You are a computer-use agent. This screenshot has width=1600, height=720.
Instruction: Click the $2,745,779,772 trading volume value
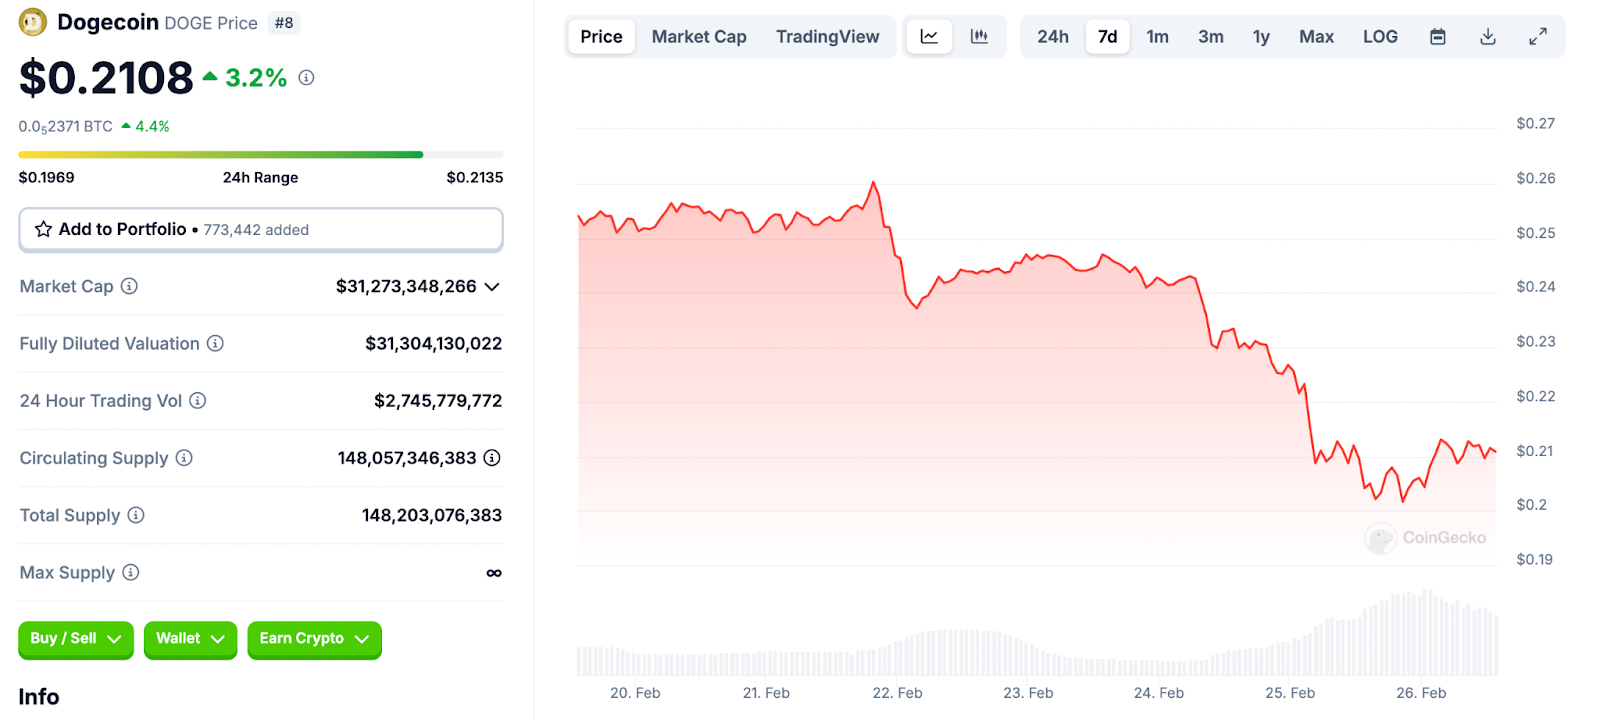438,400
